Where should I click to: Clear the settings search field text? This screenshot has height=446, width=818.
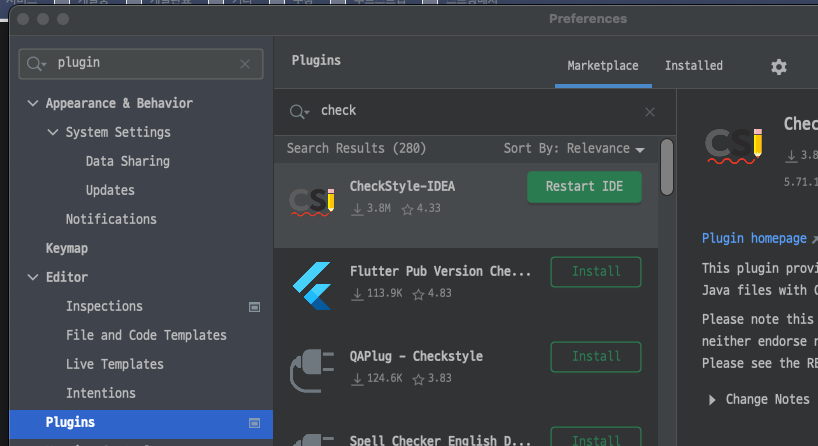pos(245,64)
